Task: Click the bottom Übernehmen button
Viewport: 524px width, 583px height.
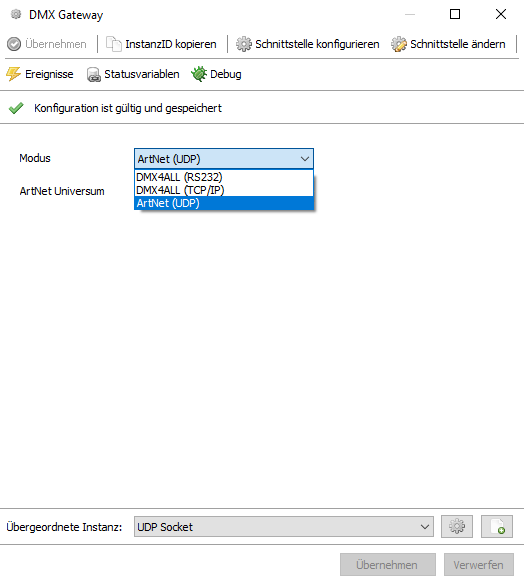Action: point(388,565)
